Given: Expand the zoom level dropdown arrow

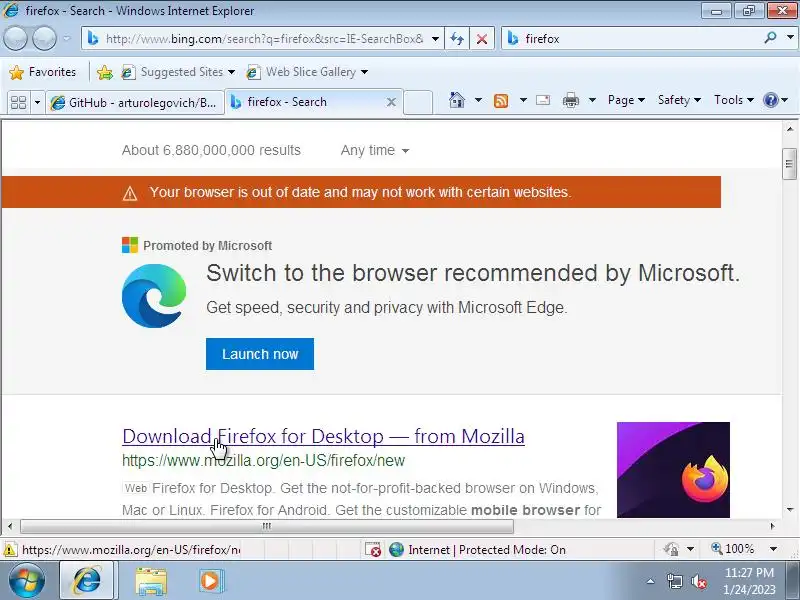Looking at the screenshot, I should 773,549.
